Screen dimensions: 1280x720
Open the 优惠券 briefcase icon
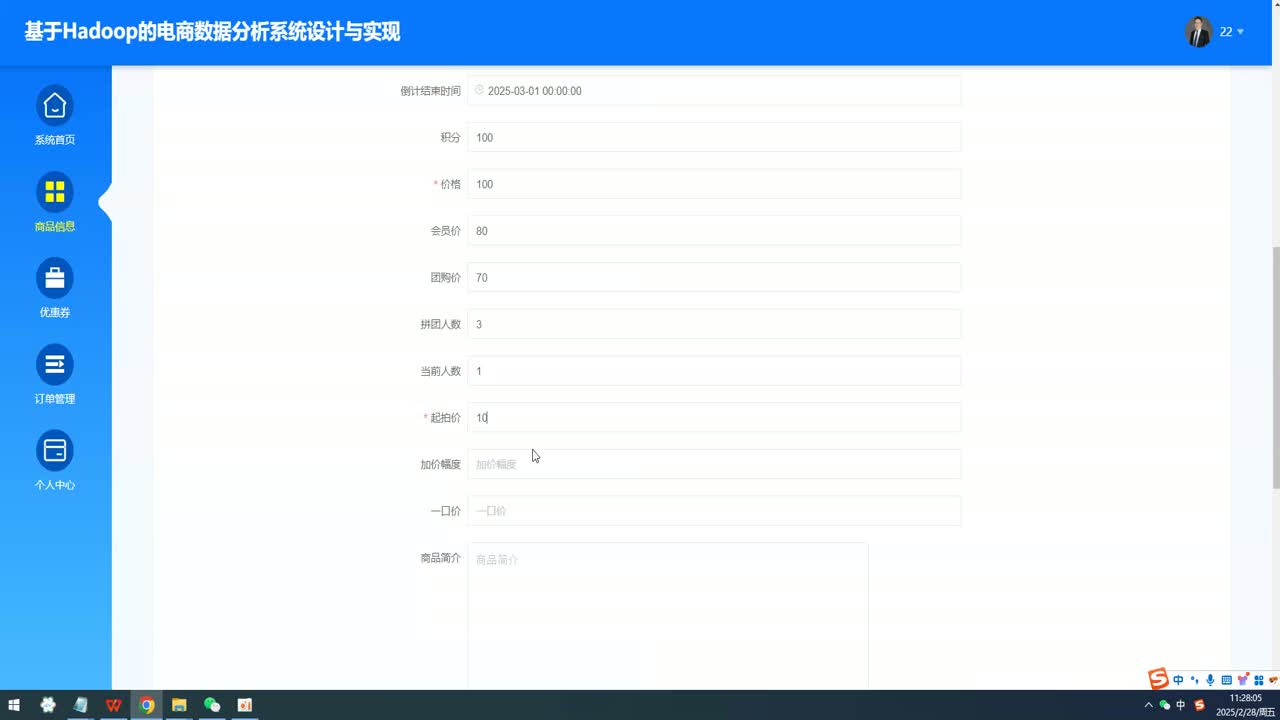(x=55, y=277)
